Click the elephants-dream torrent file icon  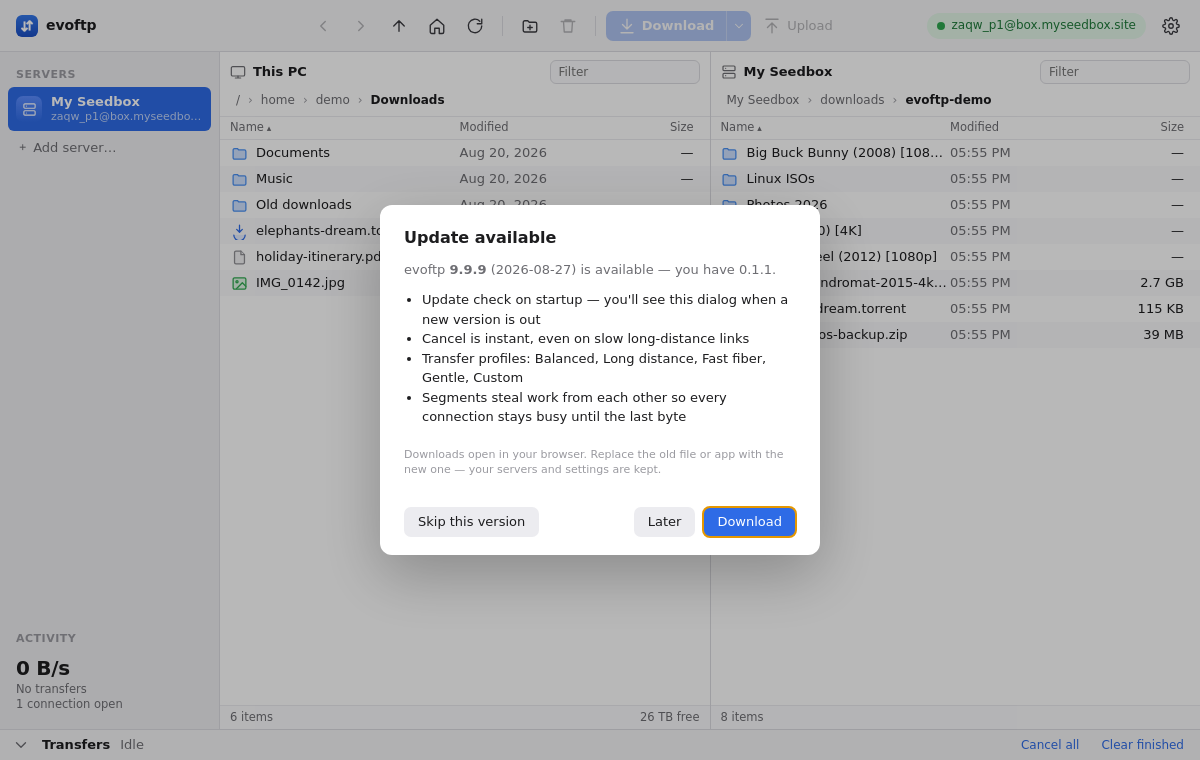click(x=239, y=231)
